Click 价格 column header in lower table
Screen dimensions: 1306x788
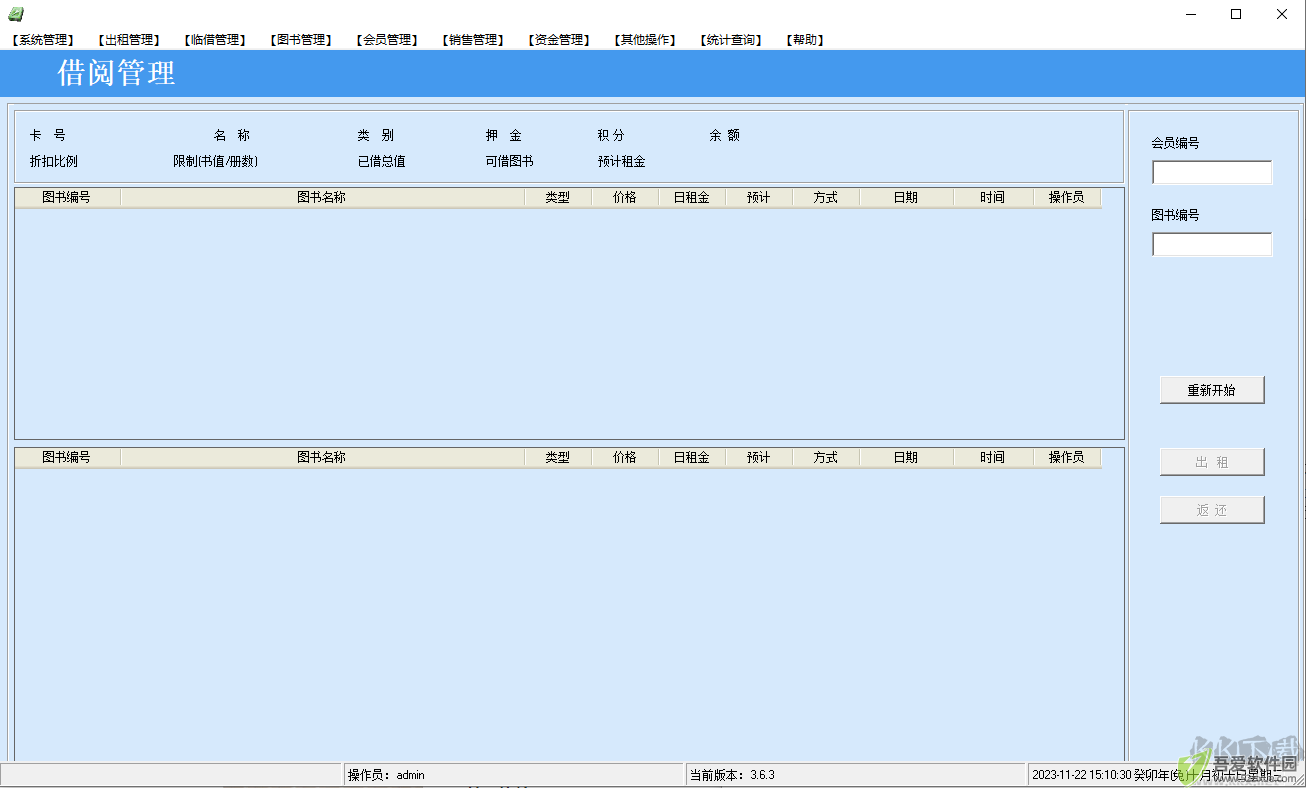625,458
